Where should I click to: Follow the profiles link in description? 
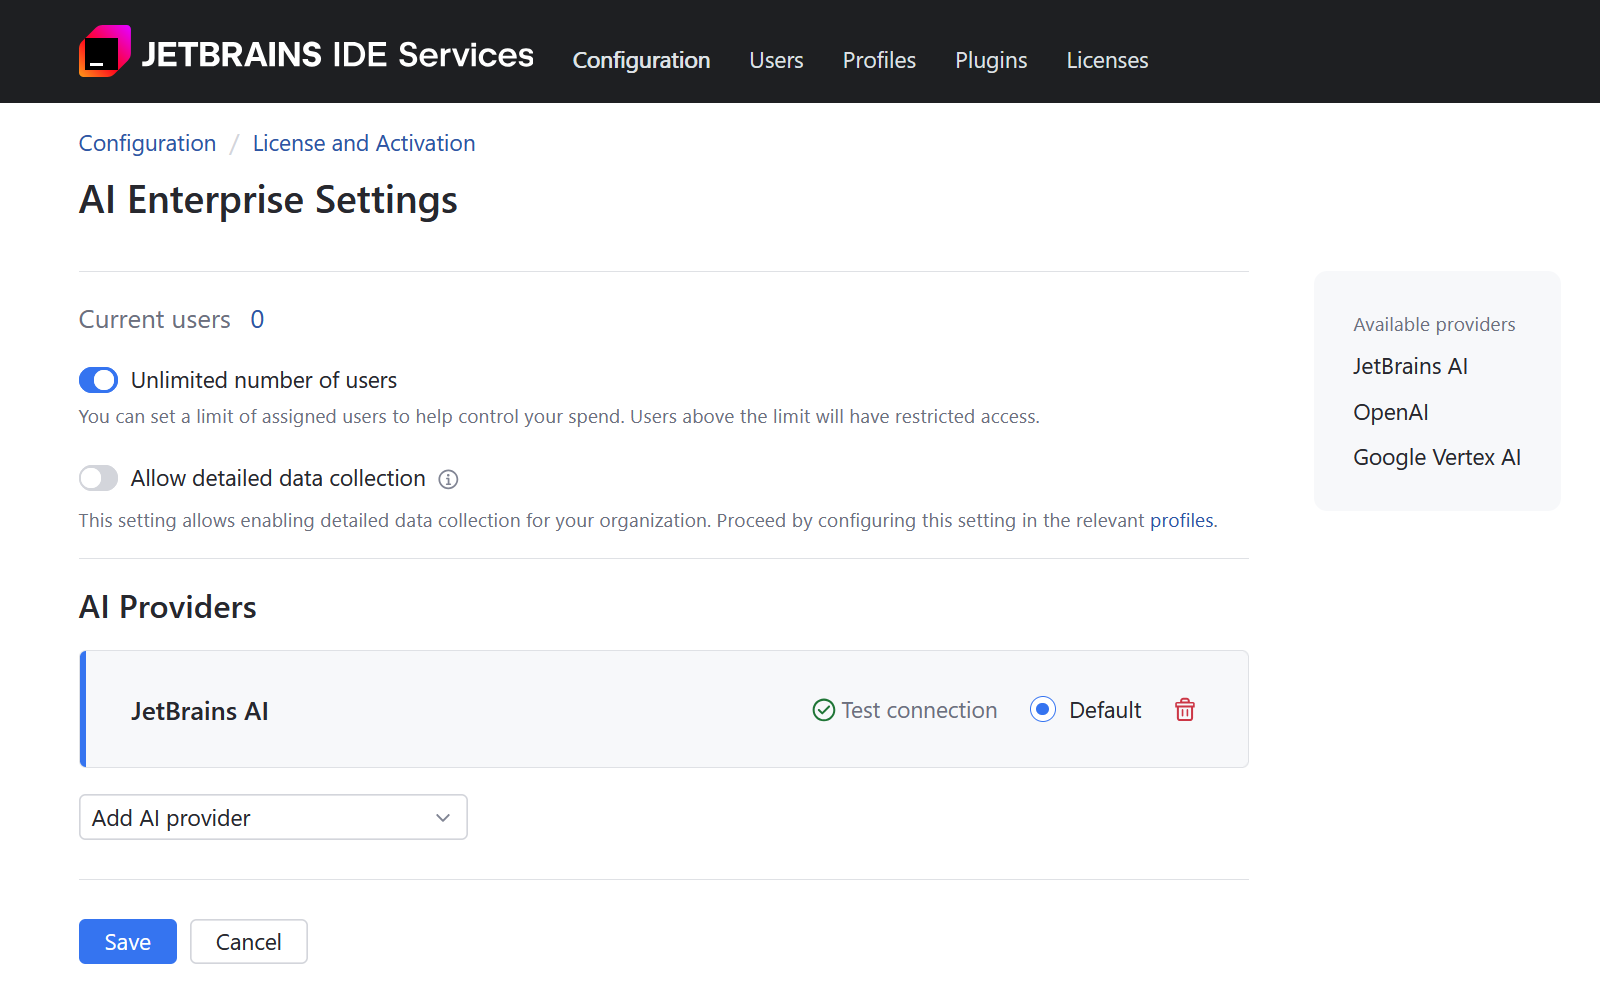1181,521
